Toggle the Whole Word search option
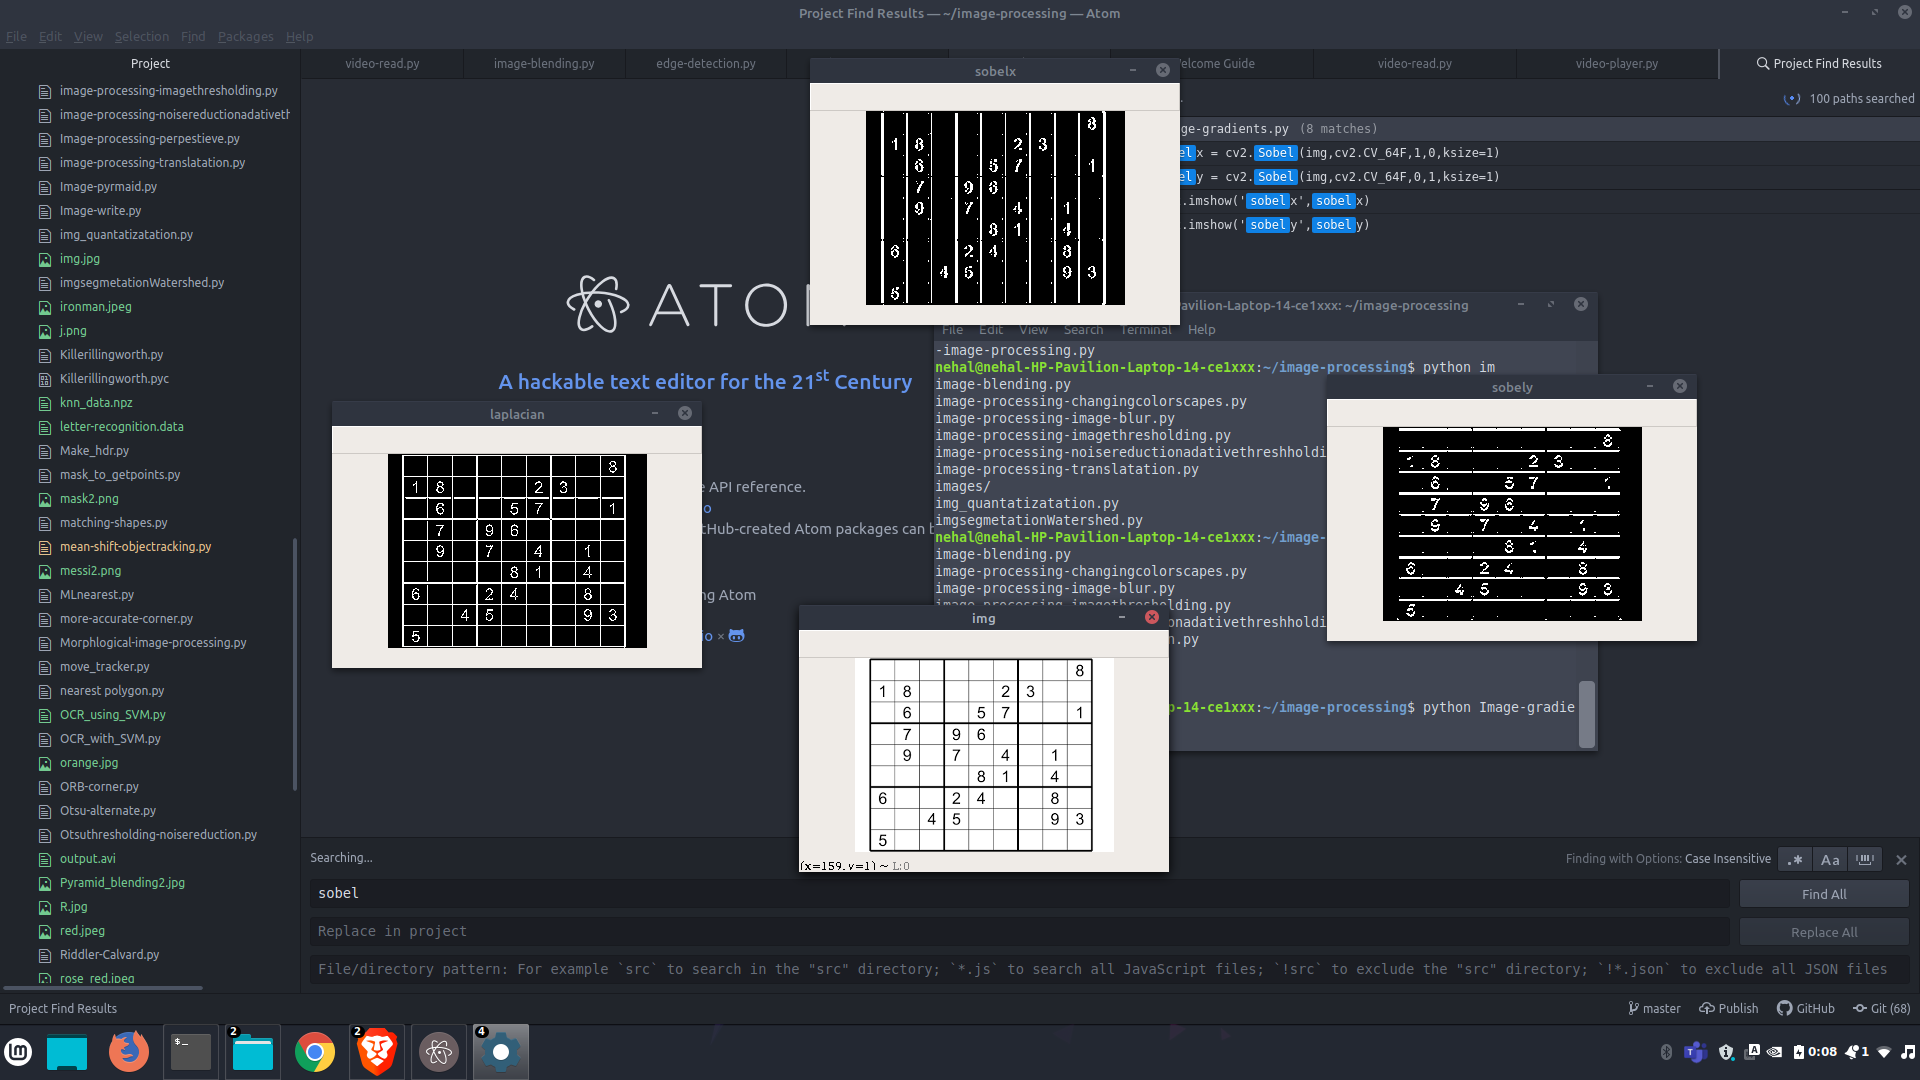Viewport: 1920px width, 1080px height. point(1865,860)
